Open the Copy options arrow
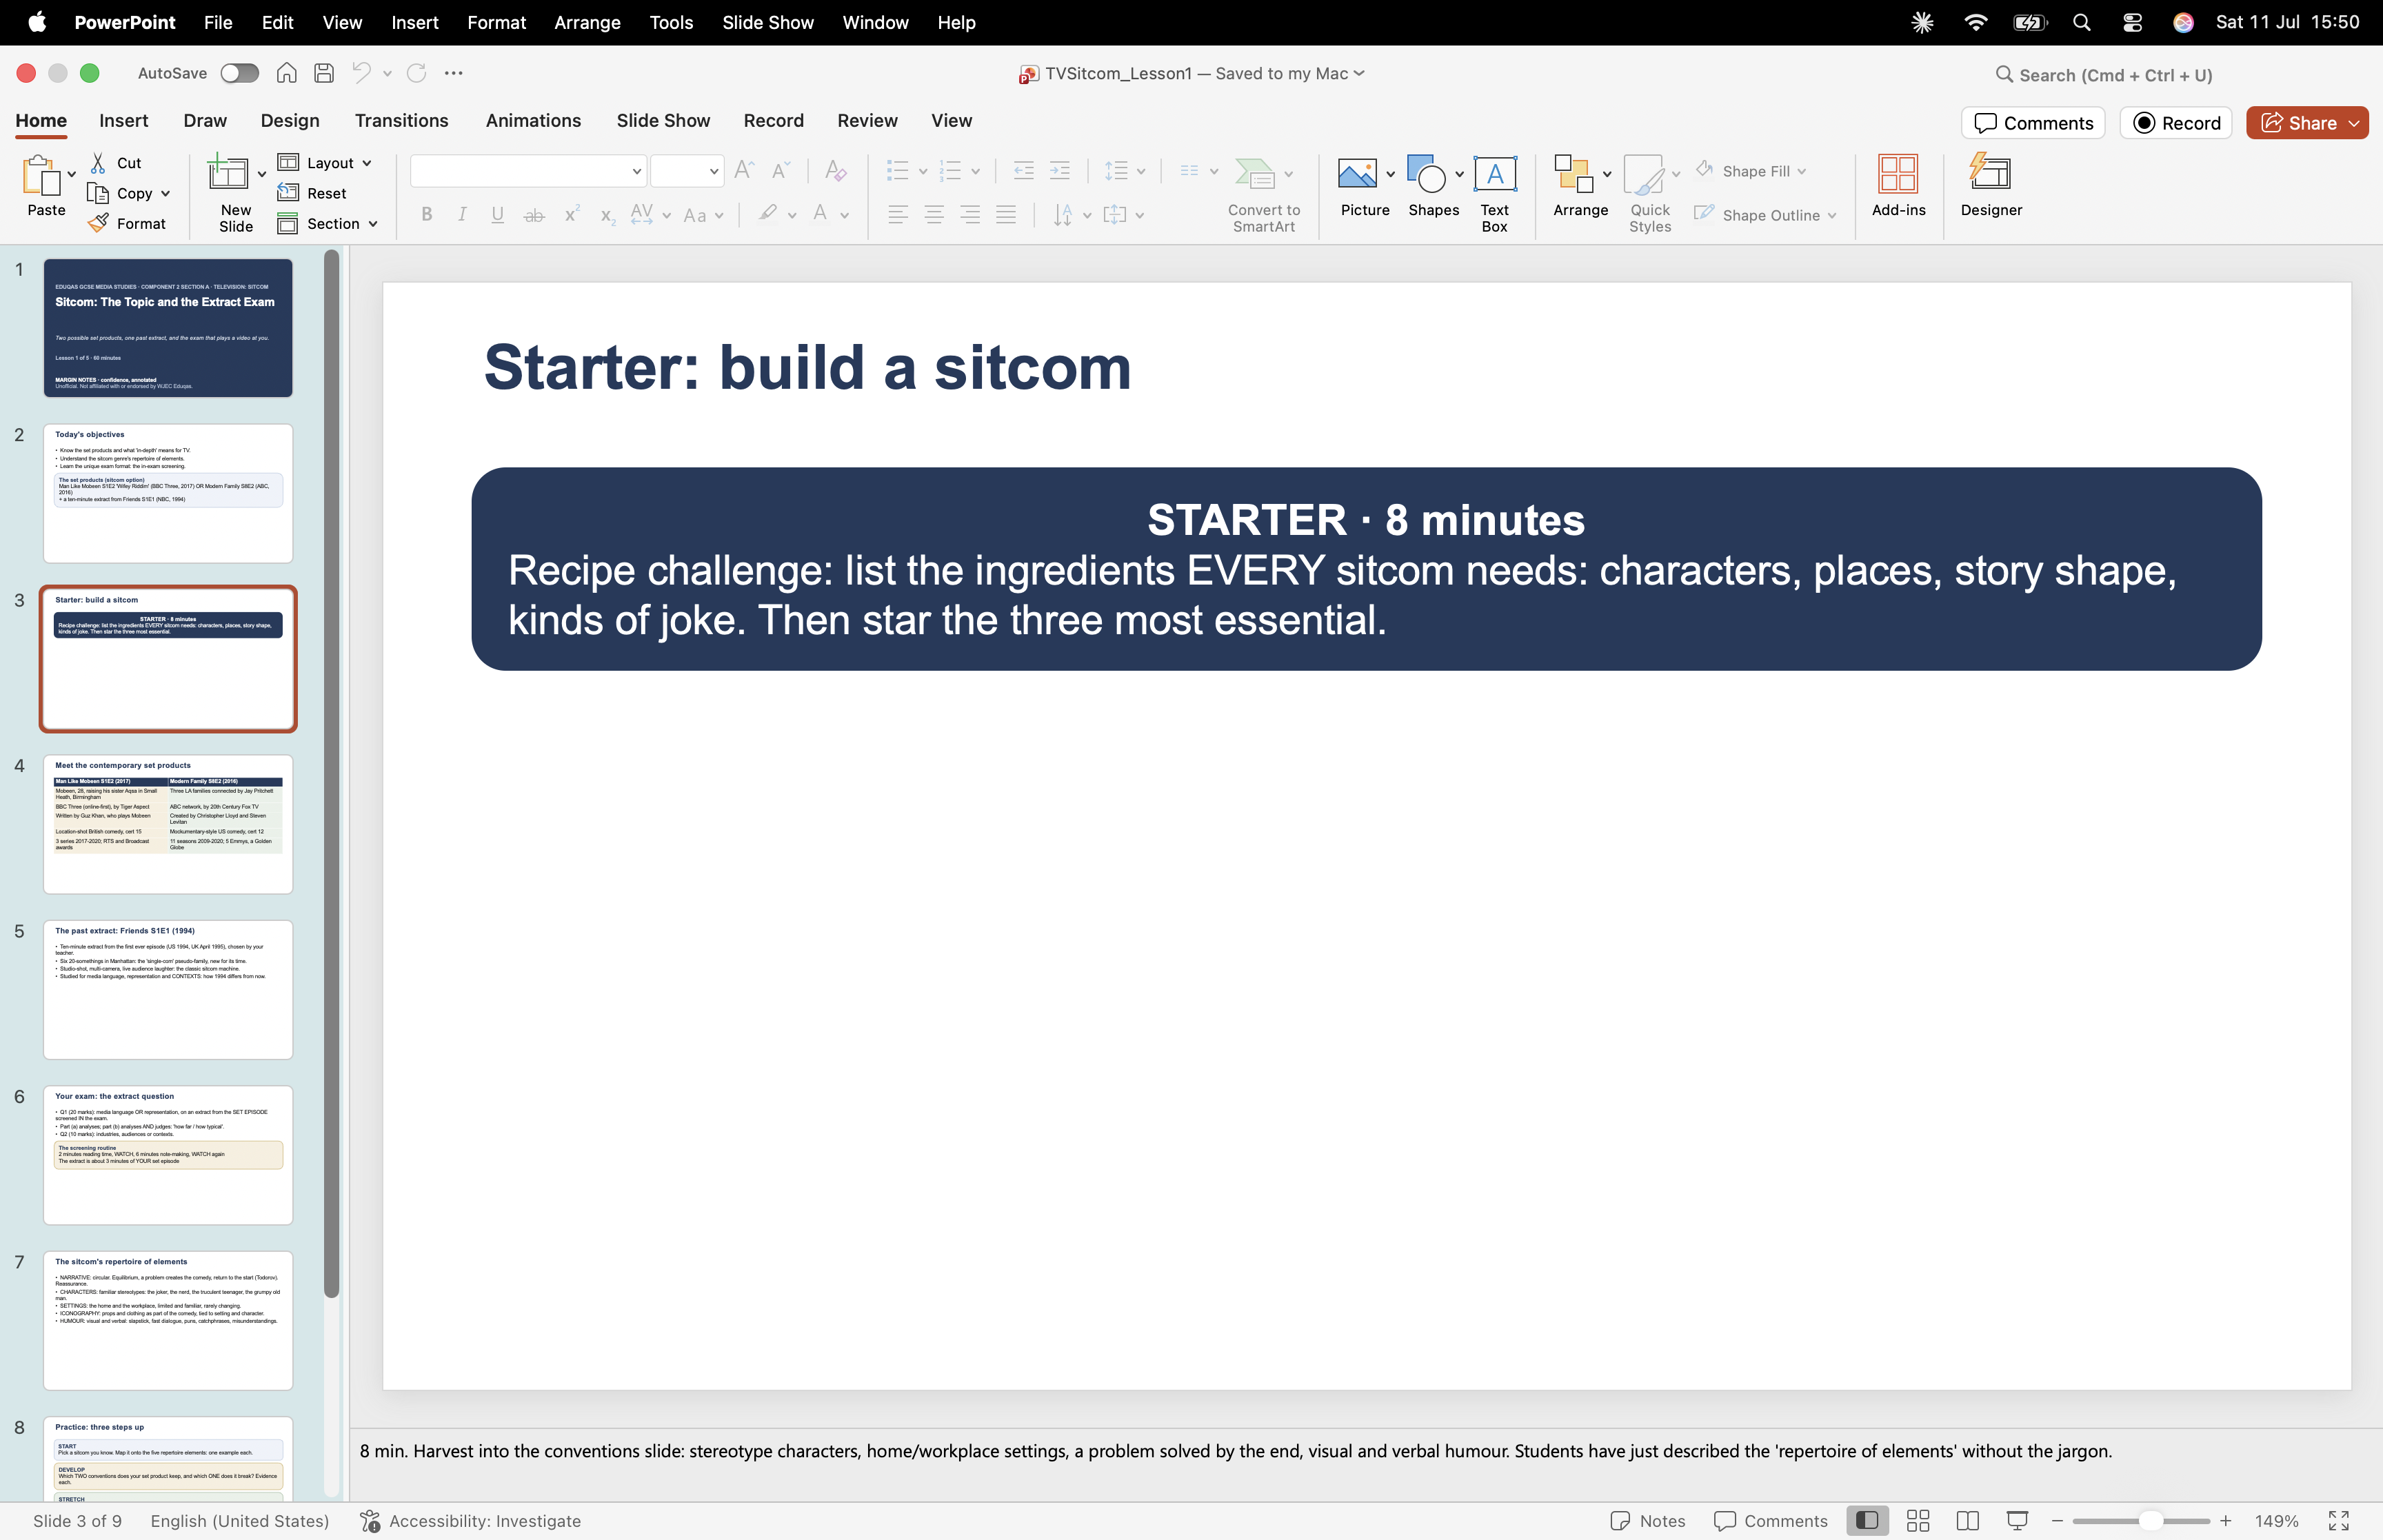 tap(166, 194)
